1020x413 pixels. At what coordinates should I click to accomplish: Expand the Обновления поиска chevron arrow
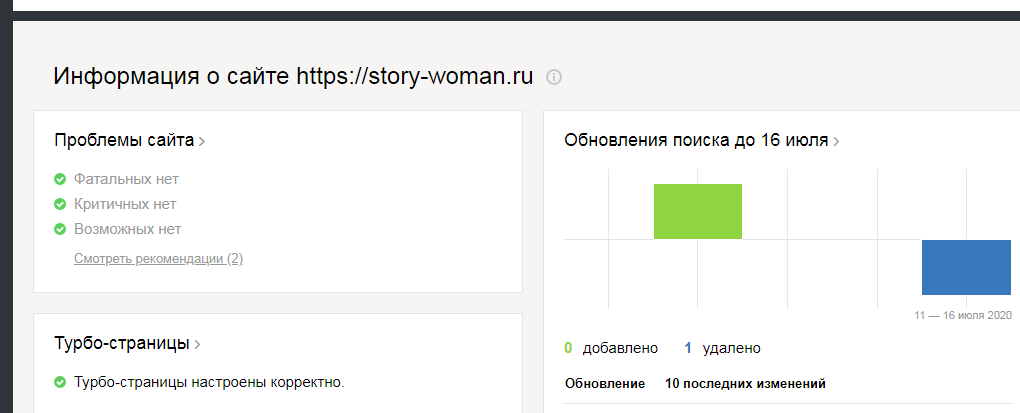[836, 141]
